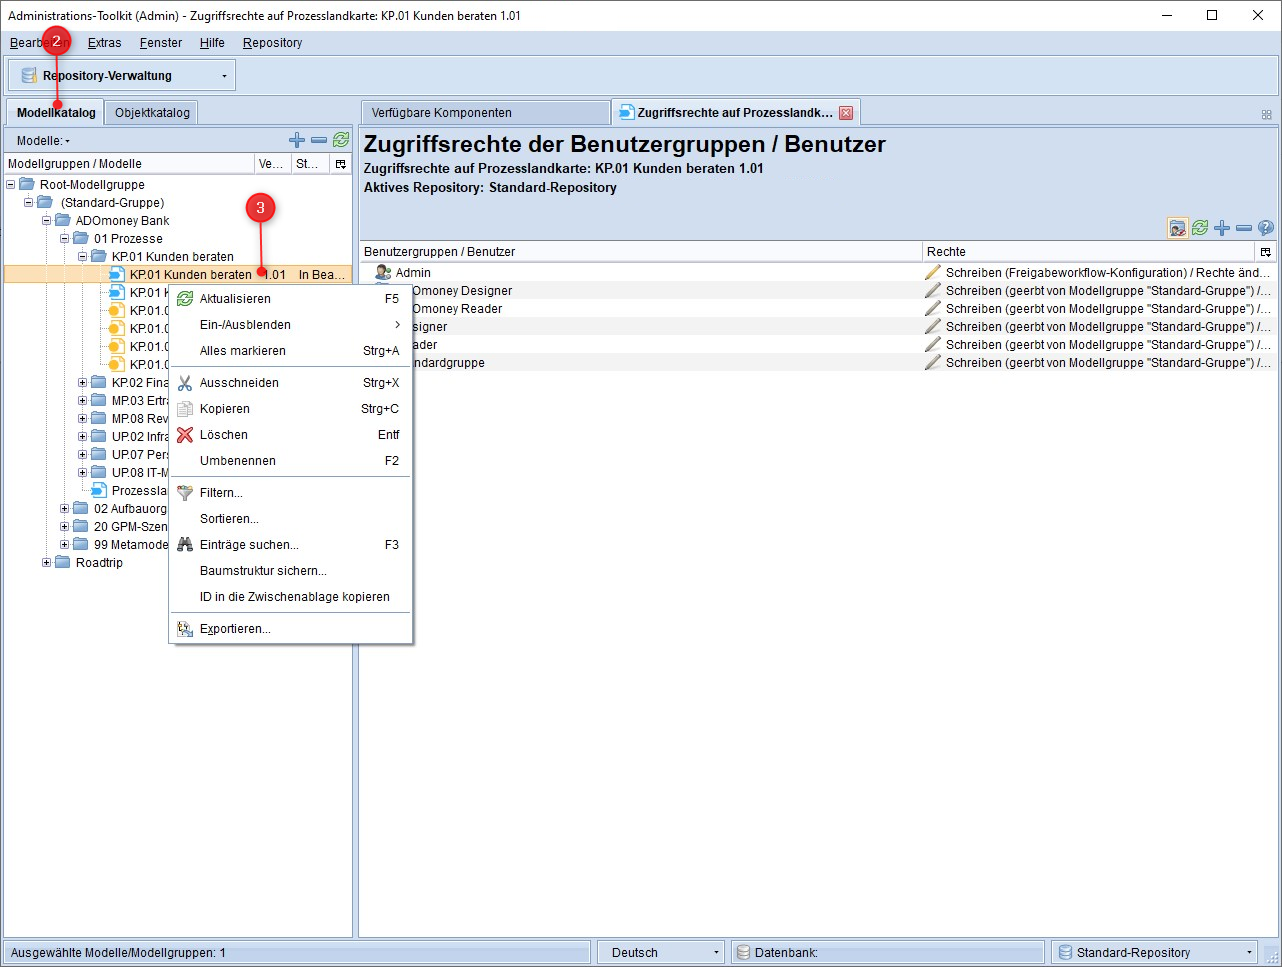This screenshot has width=1282, height=967.
Task: Choose Baumstruktur sichern... from the context menu
Action: tap(291, 571)
